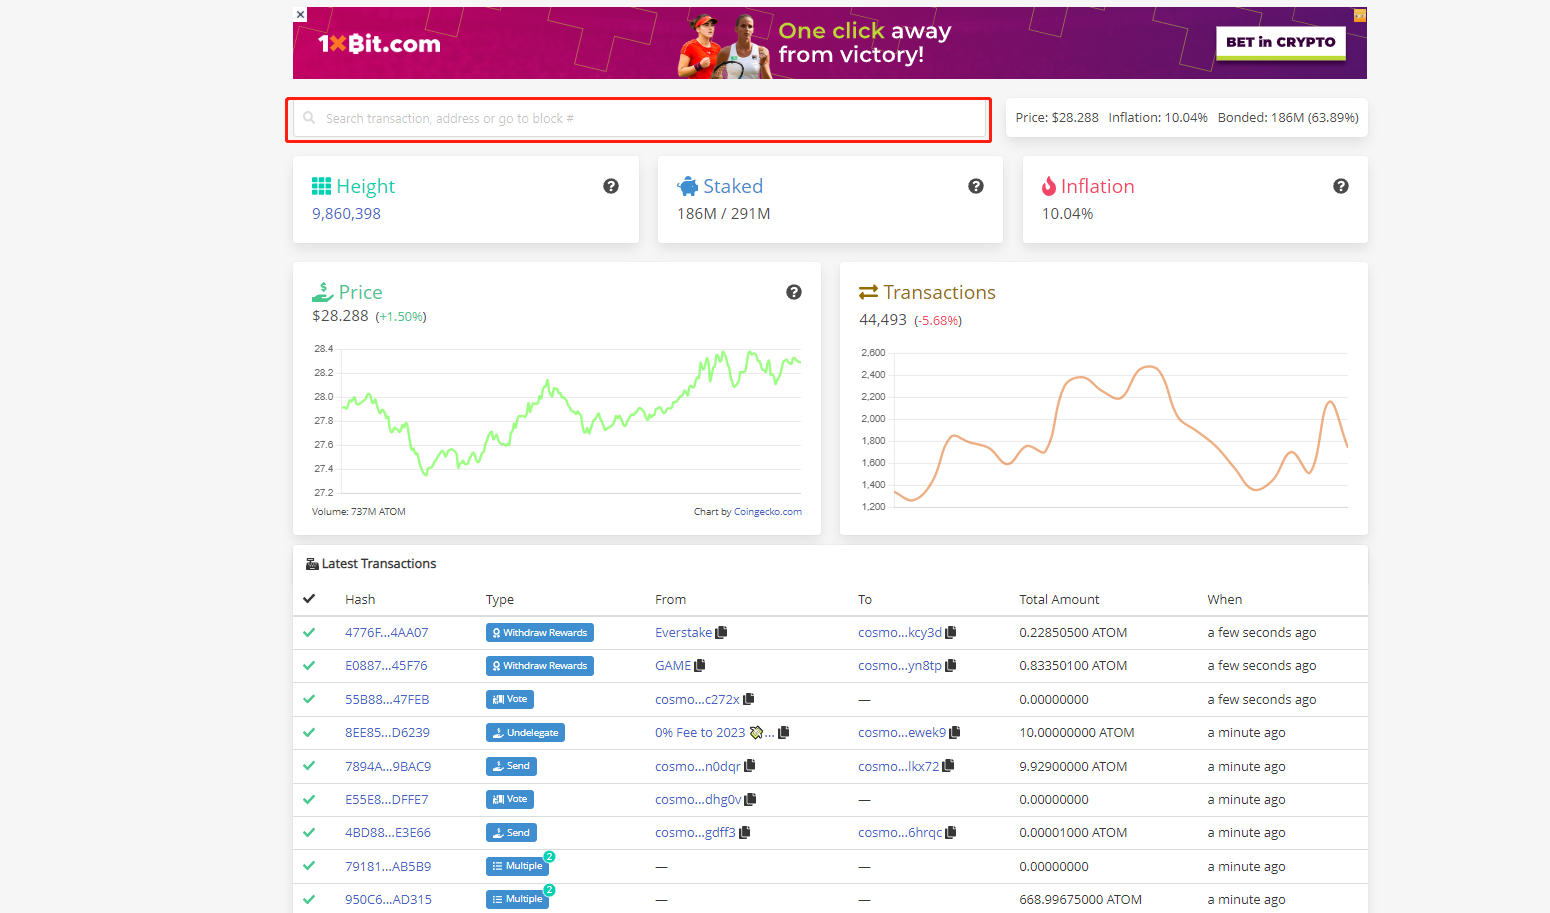The width and height of the screenshot is (1550, 913).
Task: Click the Undelegate type badge
Action: point(525,733)
